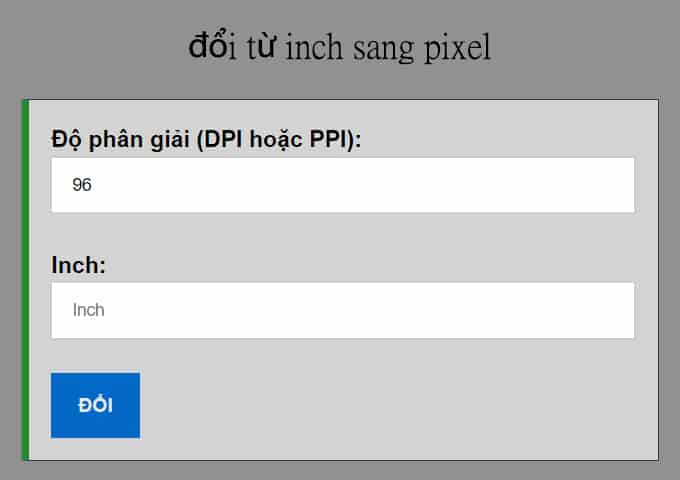
Task: Select the "Độ phân giải" label text
Action: 120,139
